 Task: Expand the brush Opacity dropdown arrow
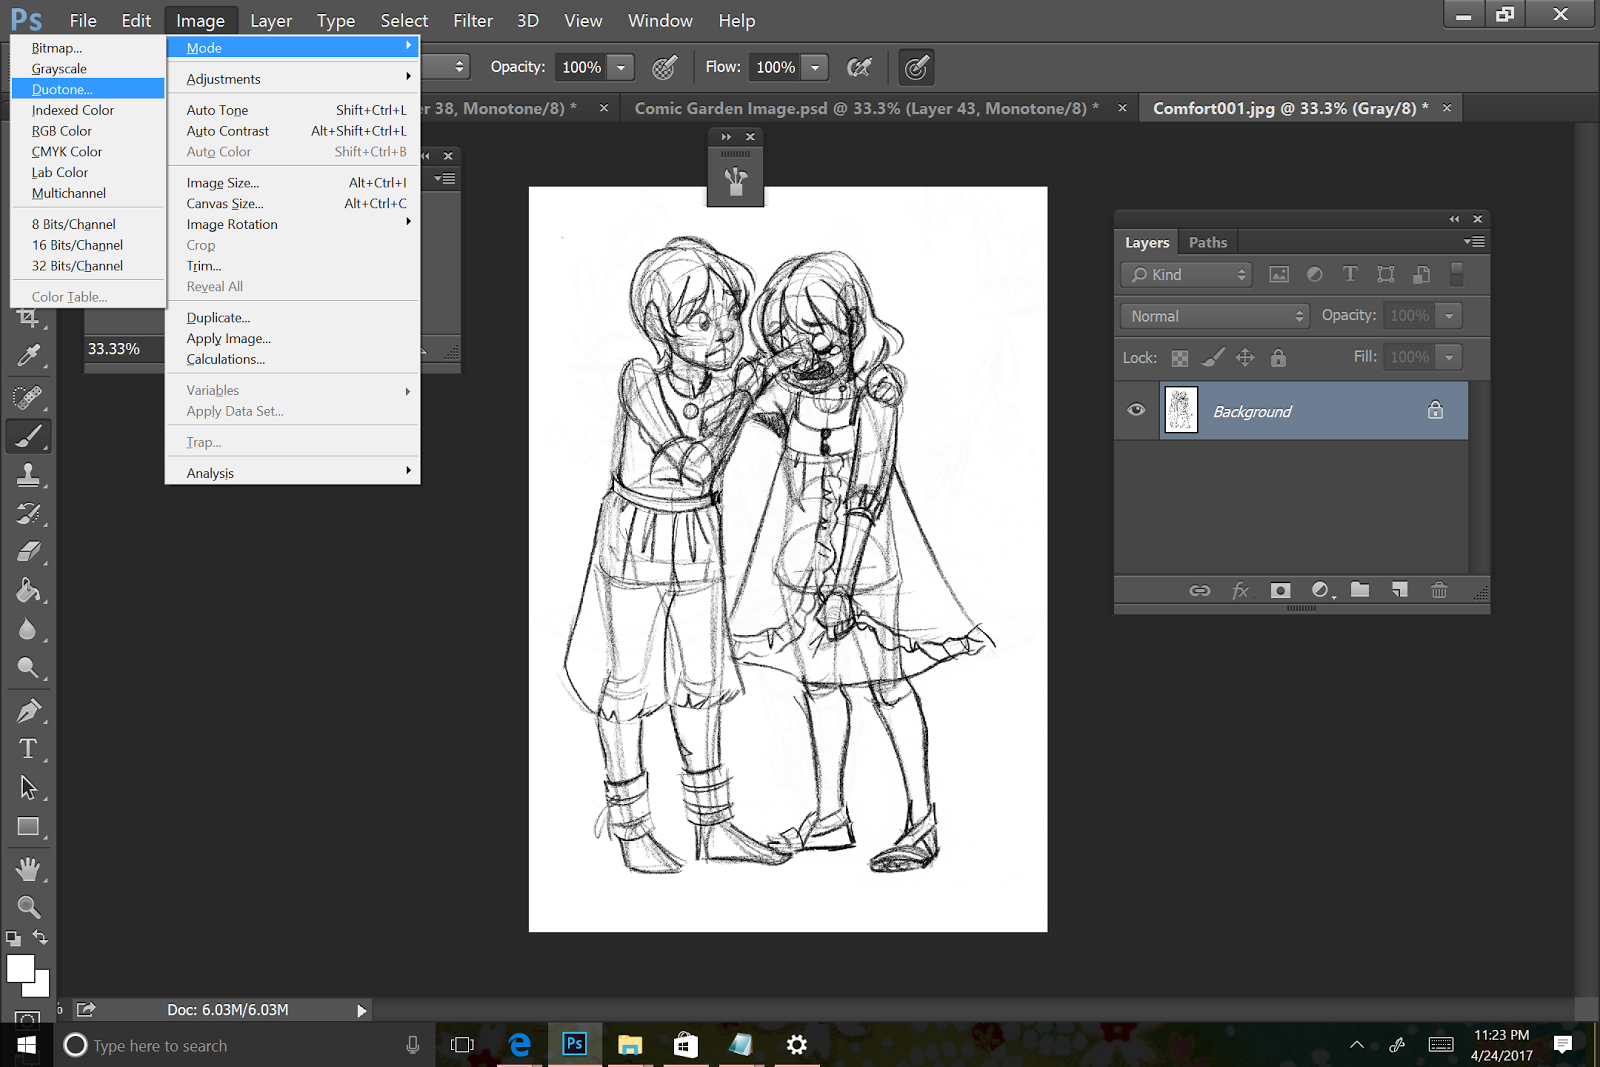click(x=621, y=67)
